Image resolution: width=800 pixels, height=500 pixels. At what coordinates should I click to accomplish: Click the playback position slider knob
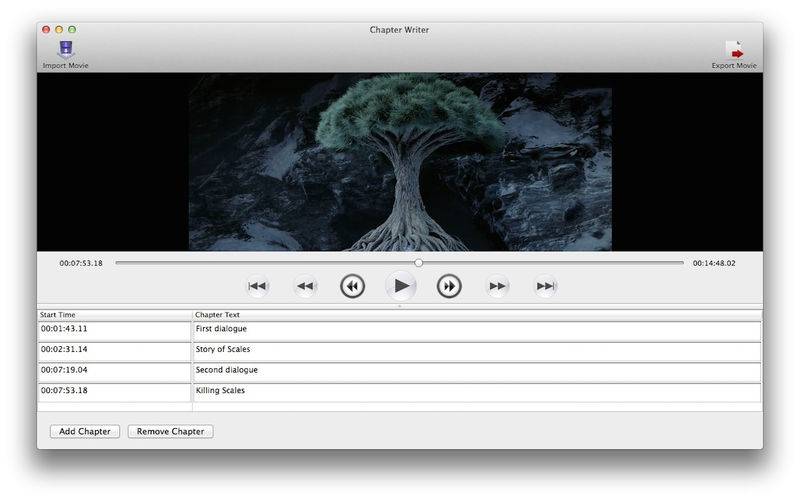tap(418, 263)
